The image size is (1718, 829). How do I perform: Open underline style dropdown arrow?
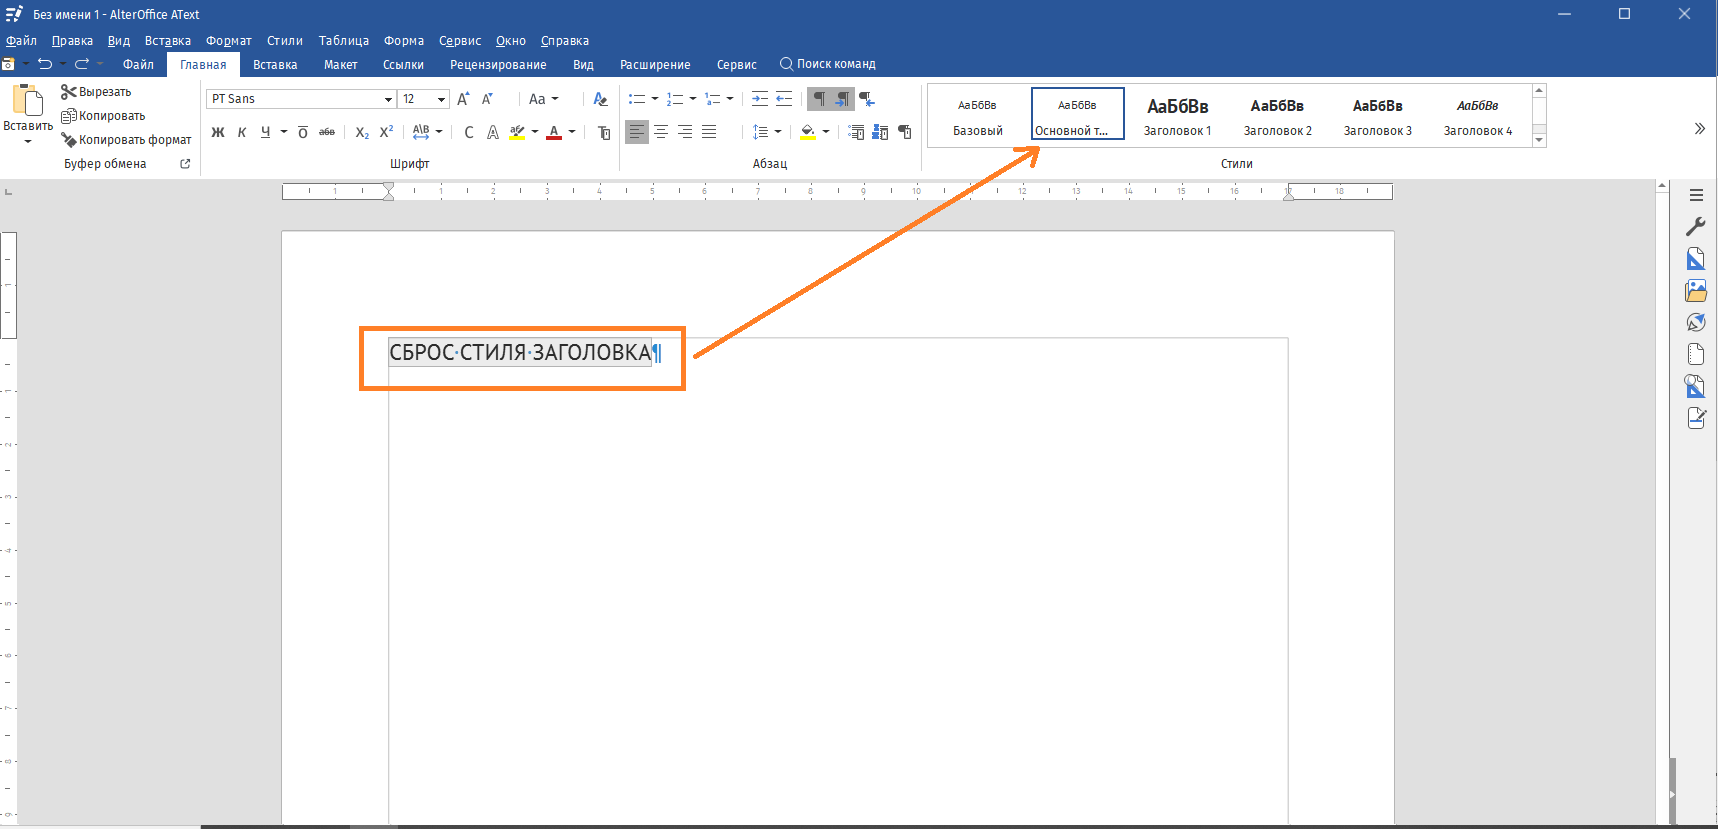284,132
